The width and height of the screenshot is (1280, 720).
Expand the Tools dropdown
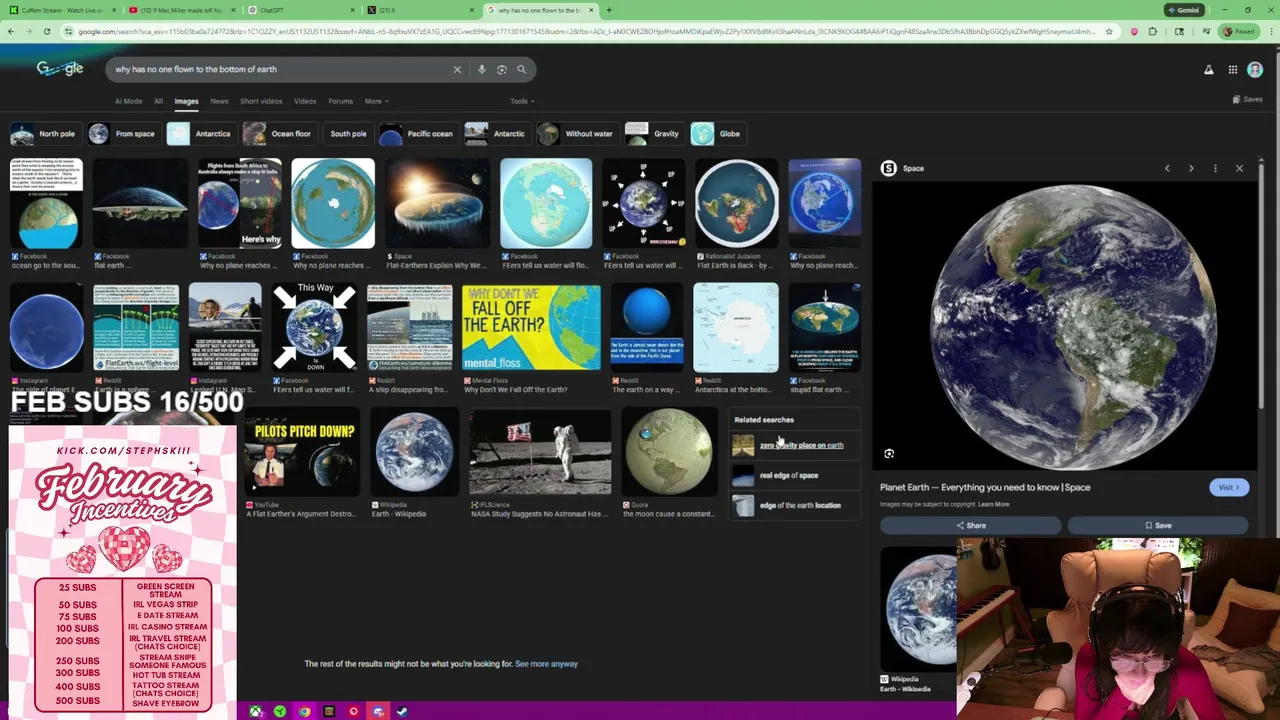(522, 101)
